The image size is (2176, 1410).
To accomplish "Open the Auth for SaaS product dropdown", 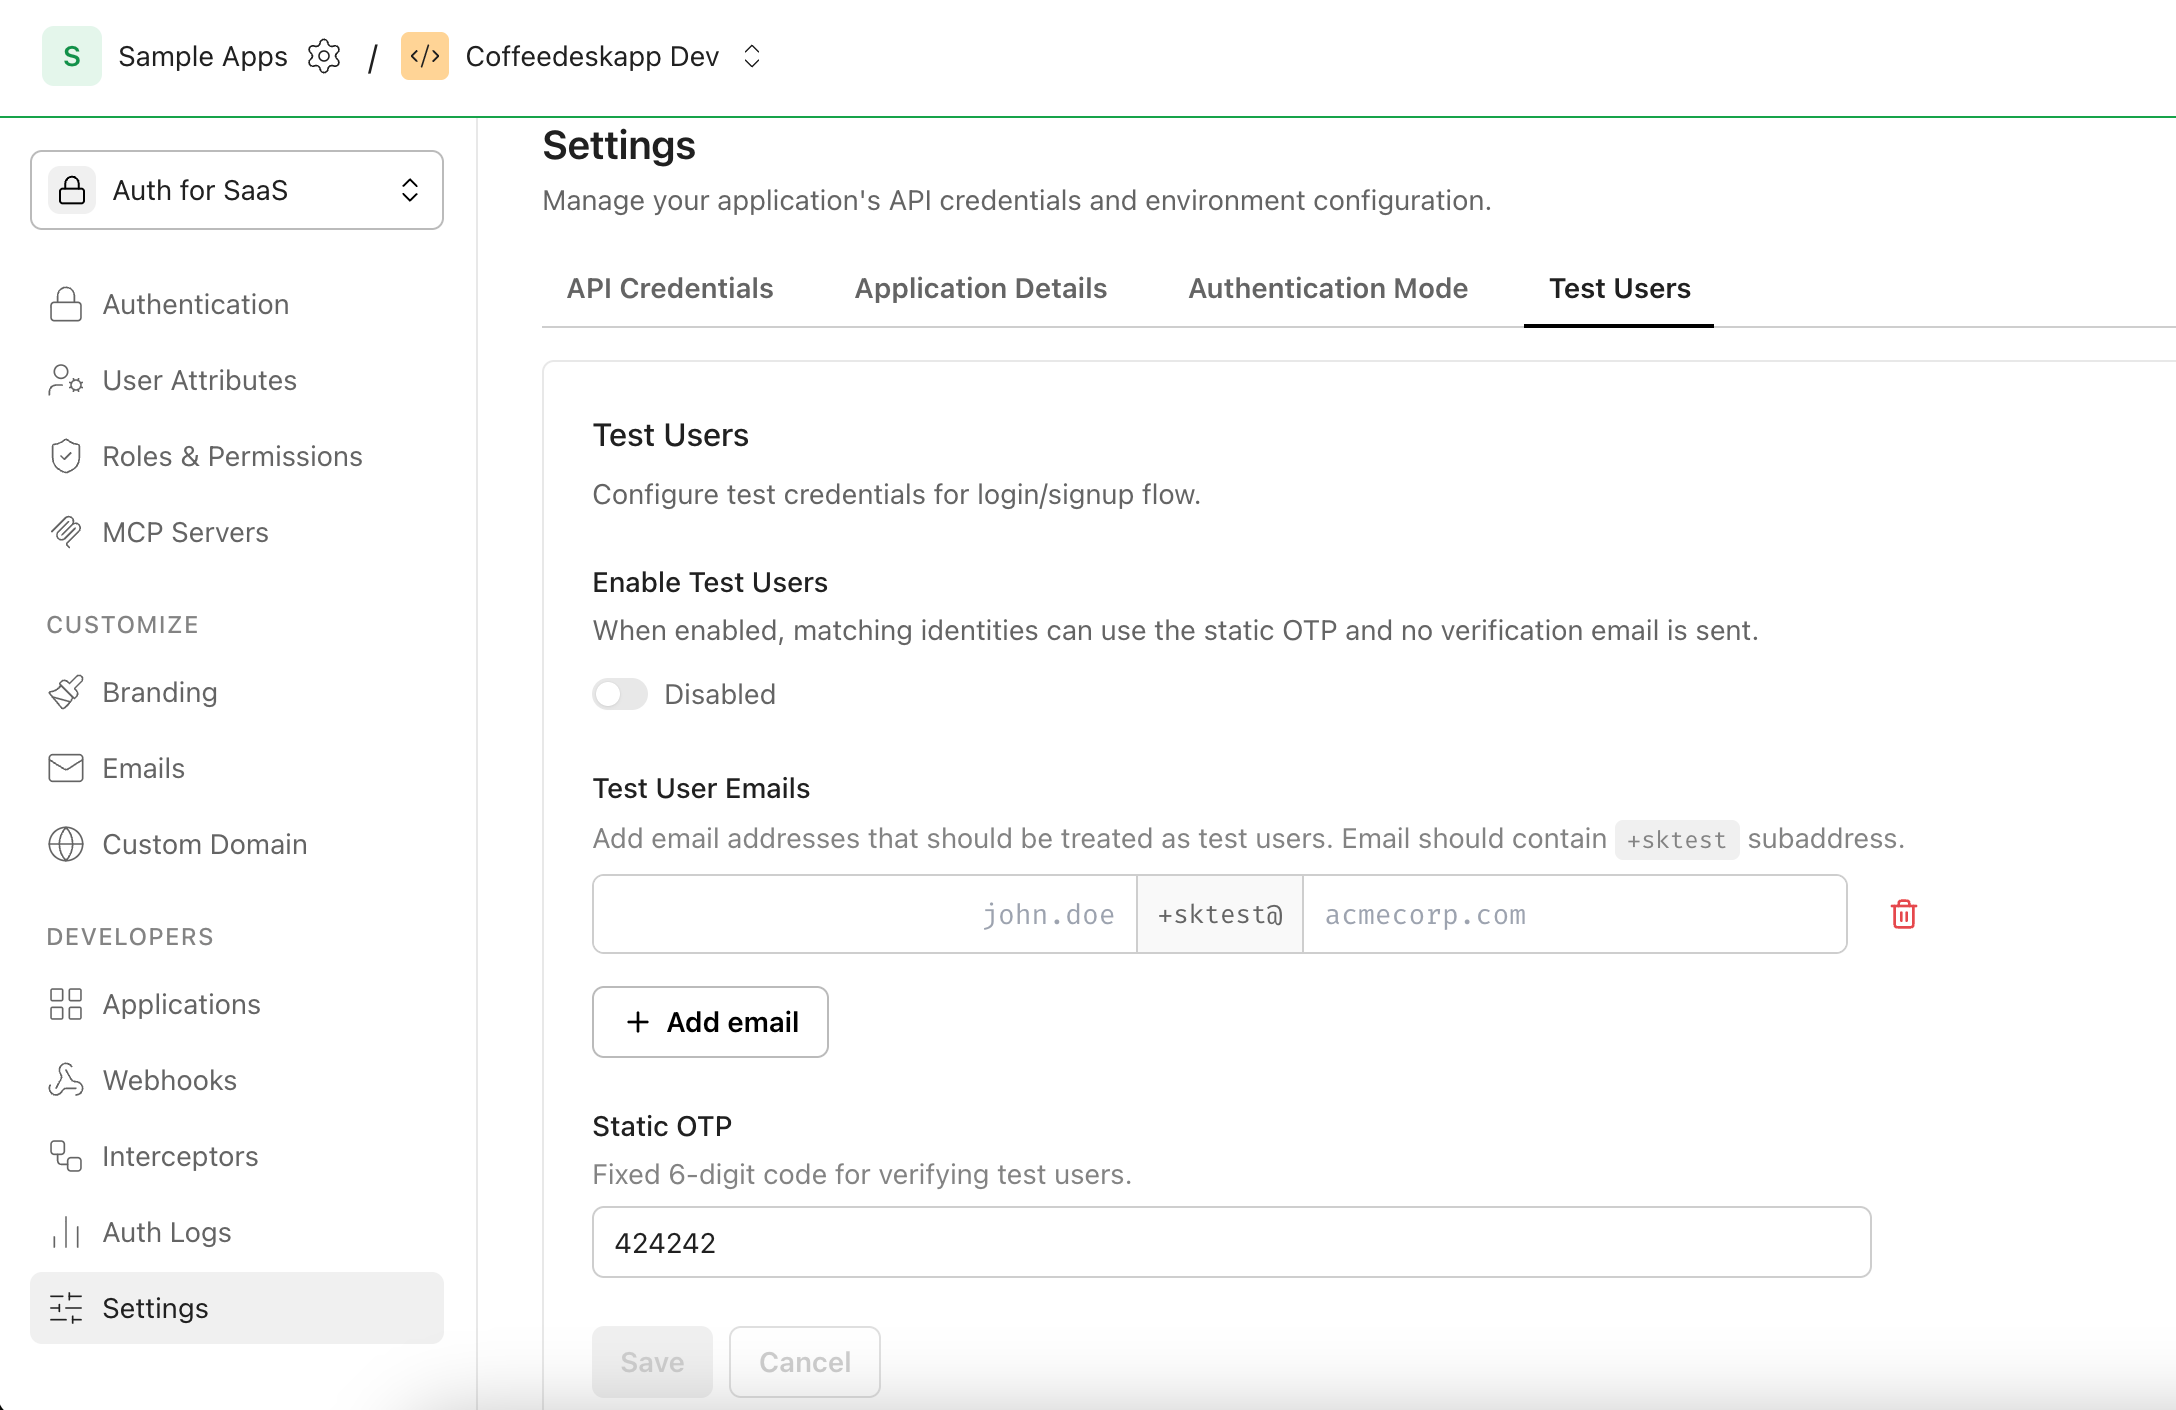I will pyautogui.click(x=237, y=190).
